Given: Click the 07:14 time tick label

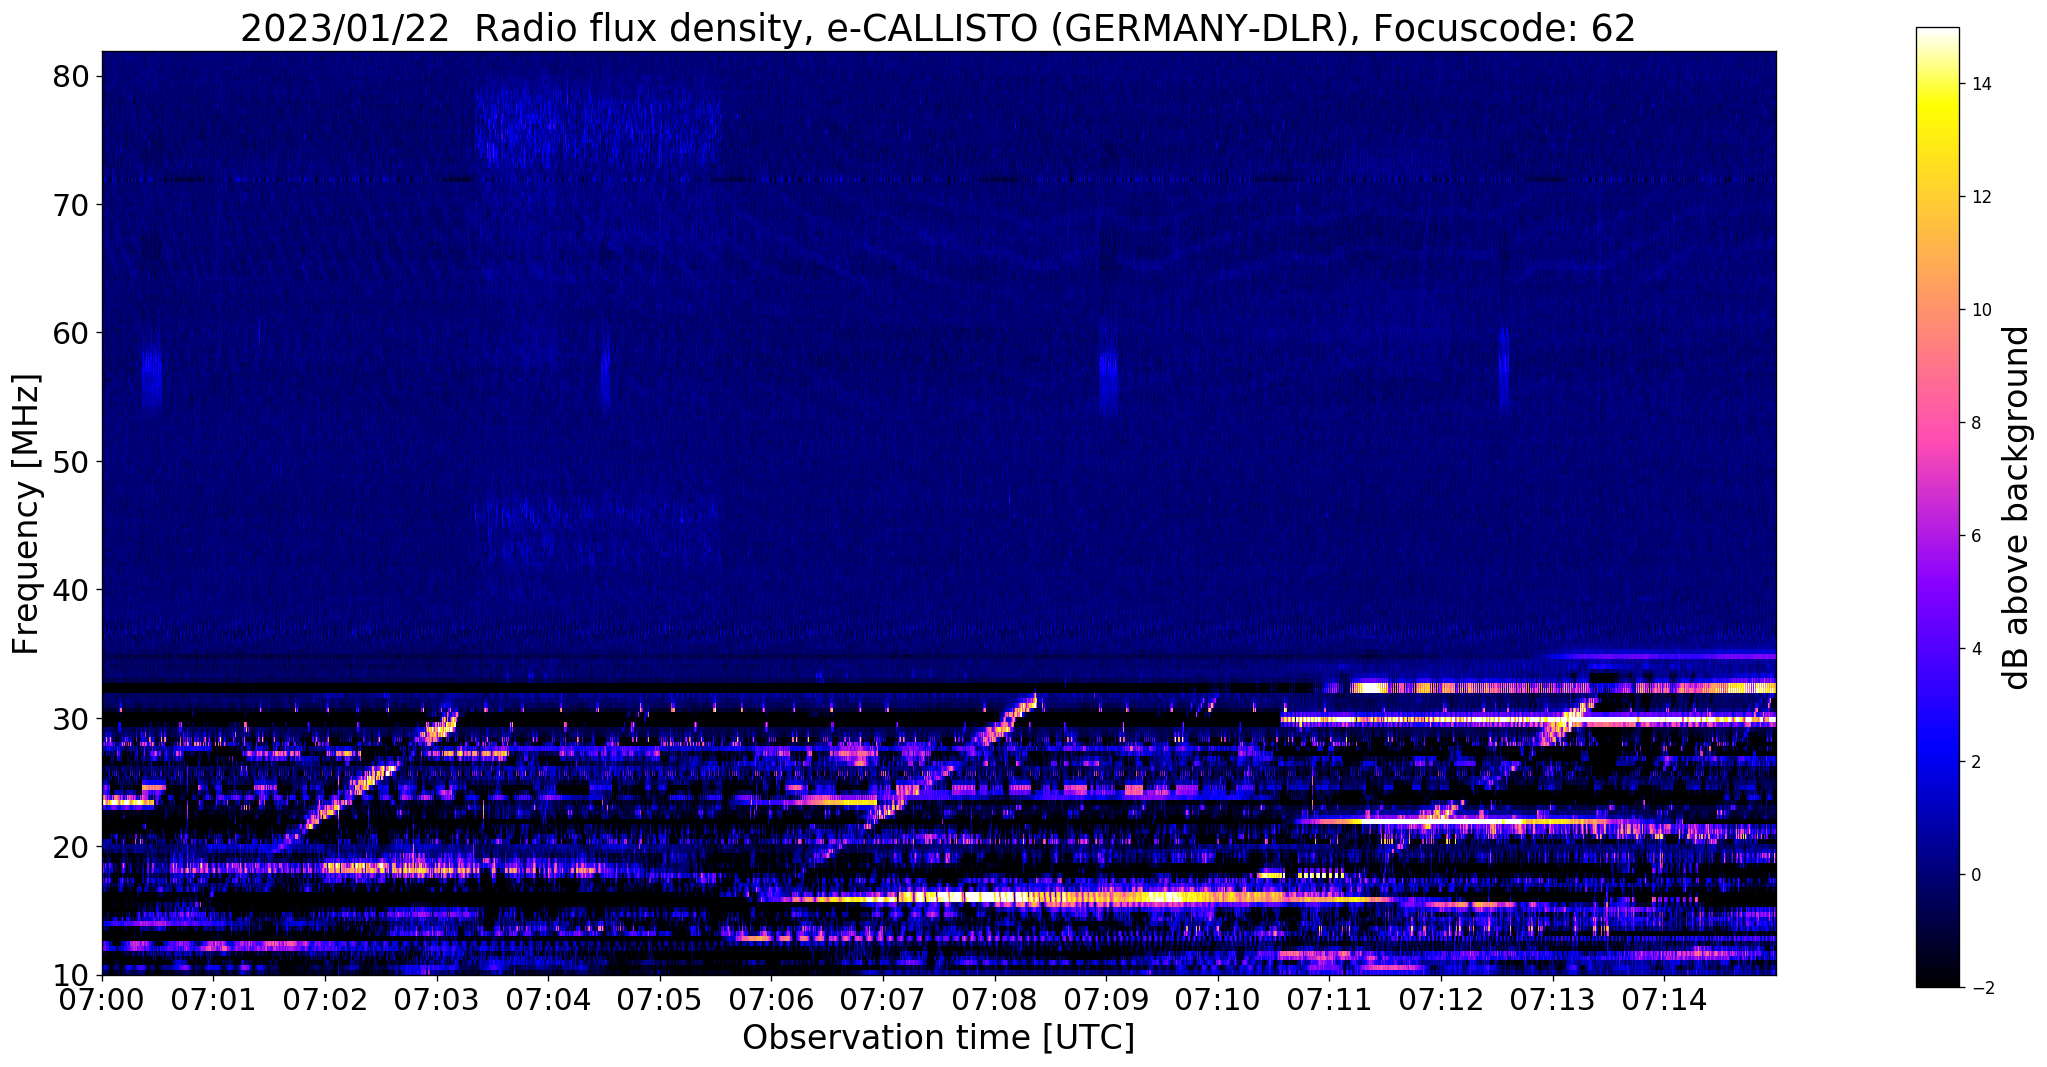Looking at the screenshot, I should (x=1664, y=998).
